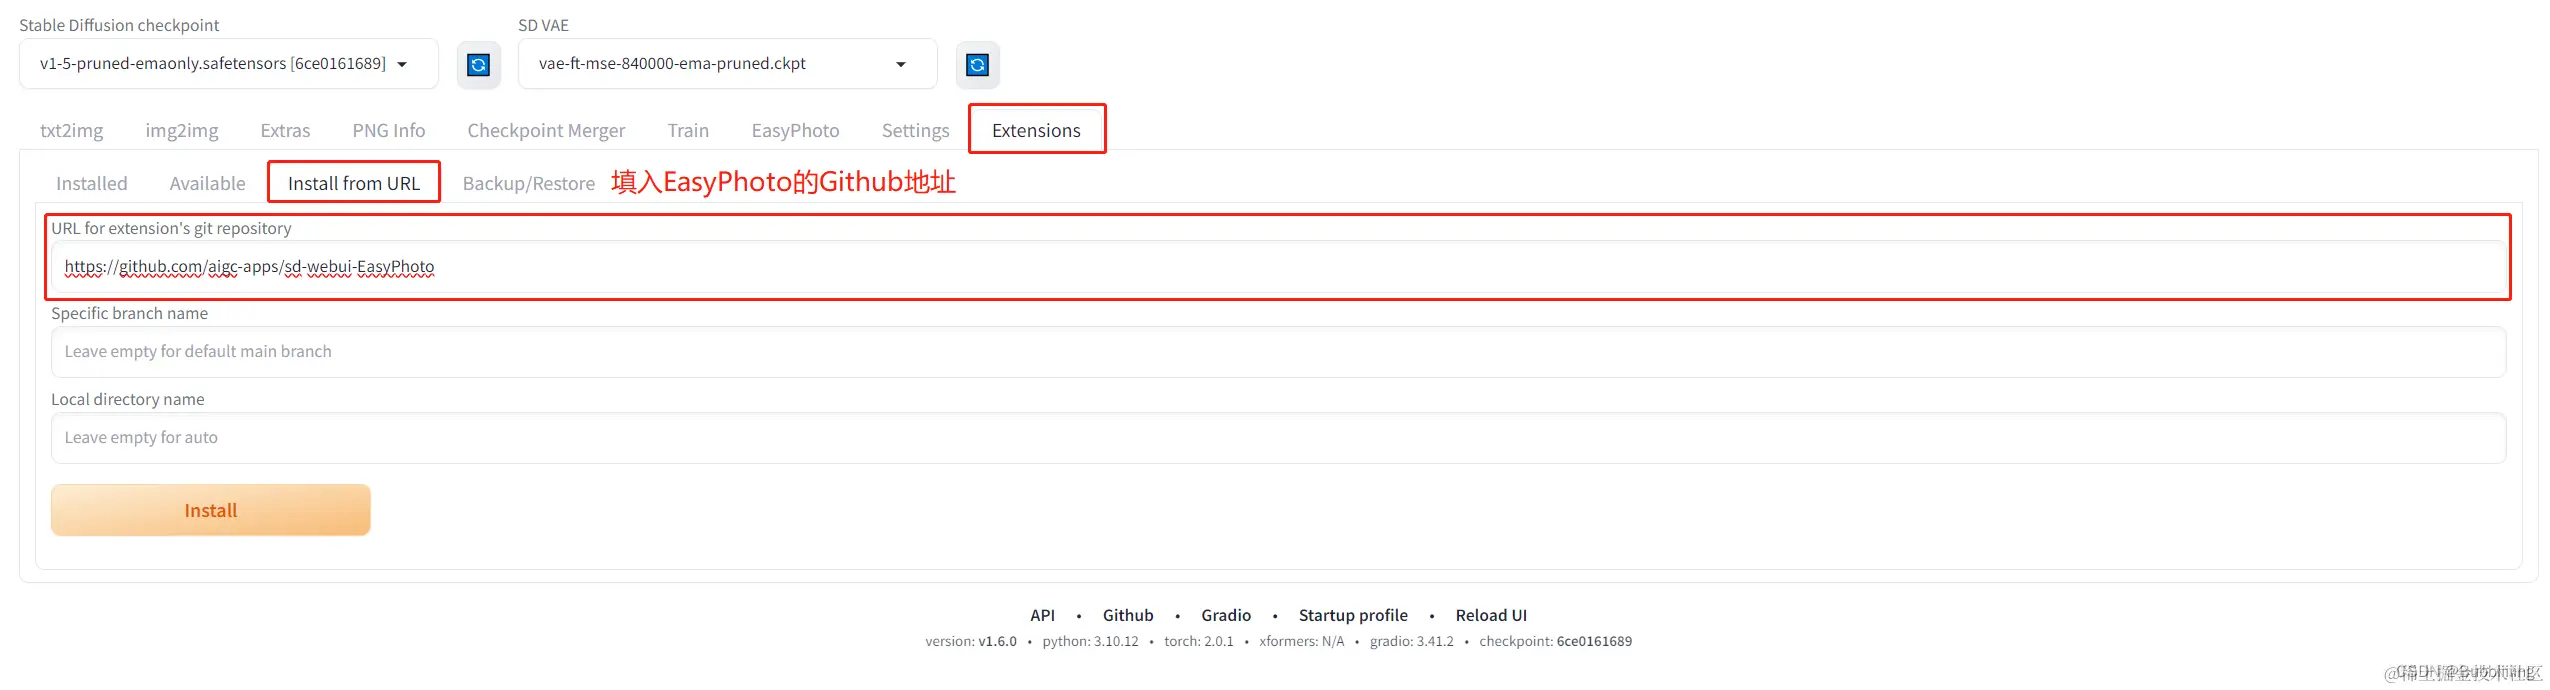Image resolution: width=2550 pixels, height=690 pixels.
Task: Open the Backup/Restore sub-tab
Action: [x=528, y=183]
